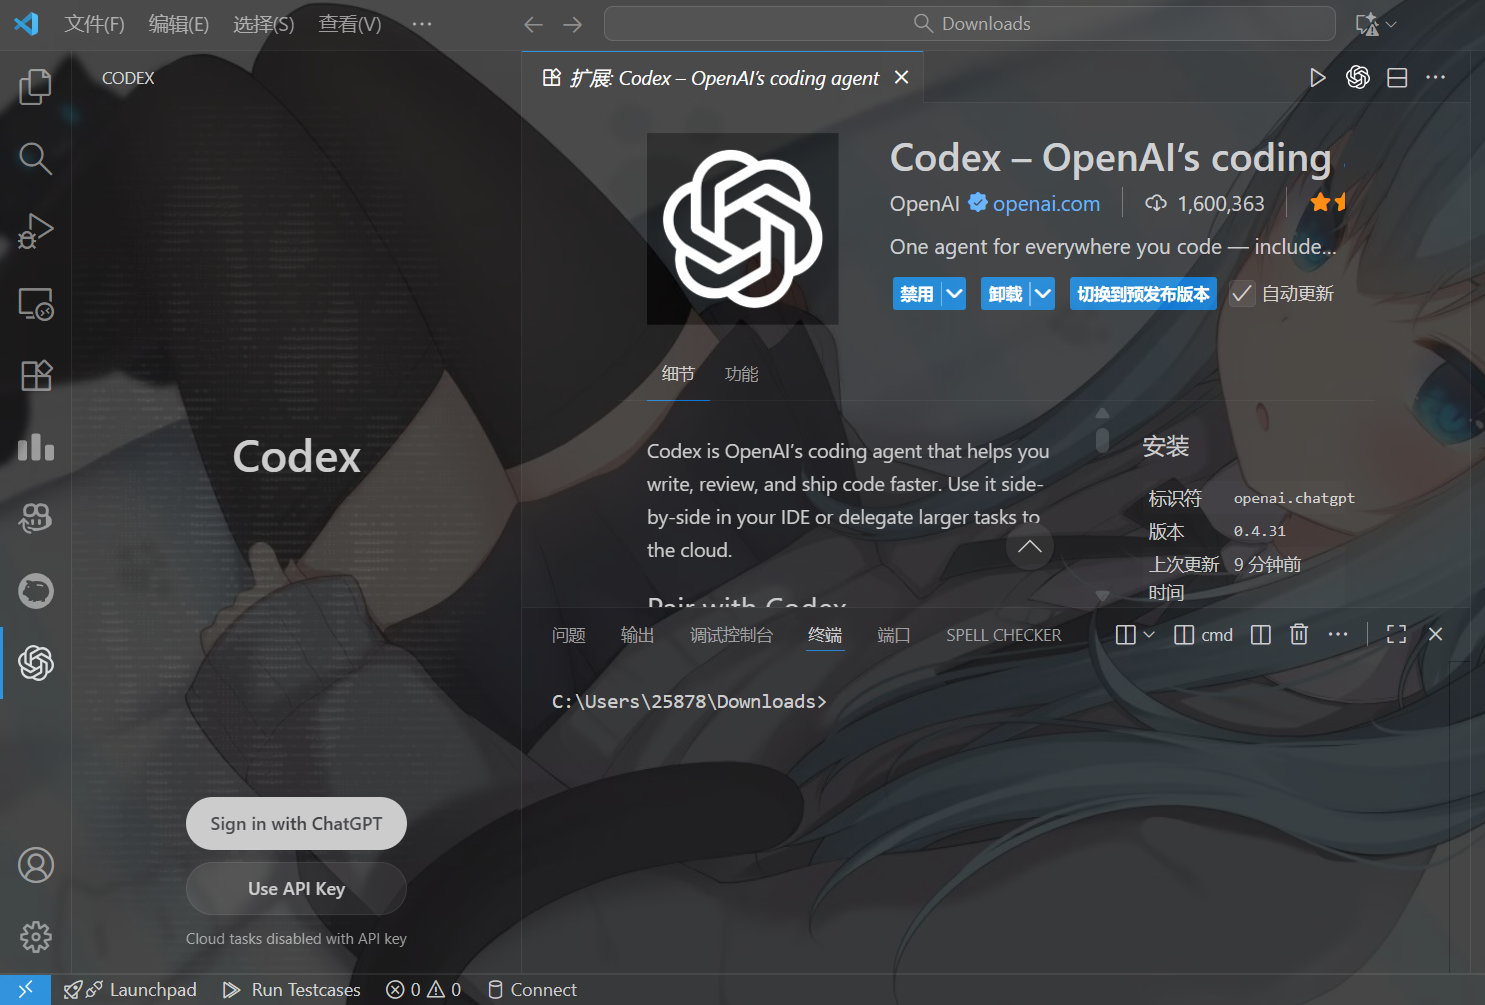Open the 查看(V) menu

(x=349, y=23)
